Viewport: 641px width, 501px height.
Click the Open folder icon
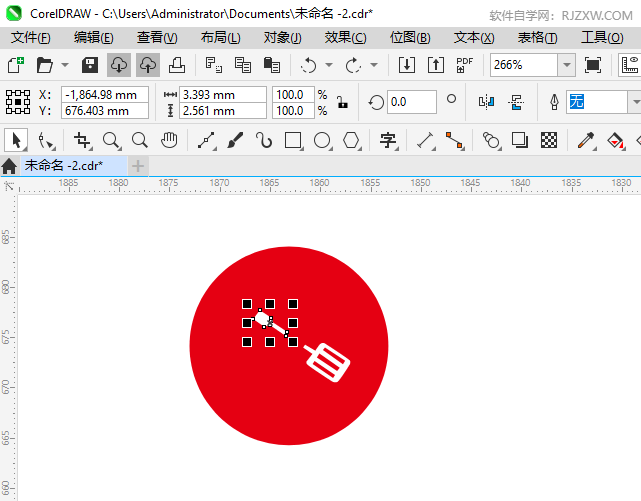click(x=44, y=65)
